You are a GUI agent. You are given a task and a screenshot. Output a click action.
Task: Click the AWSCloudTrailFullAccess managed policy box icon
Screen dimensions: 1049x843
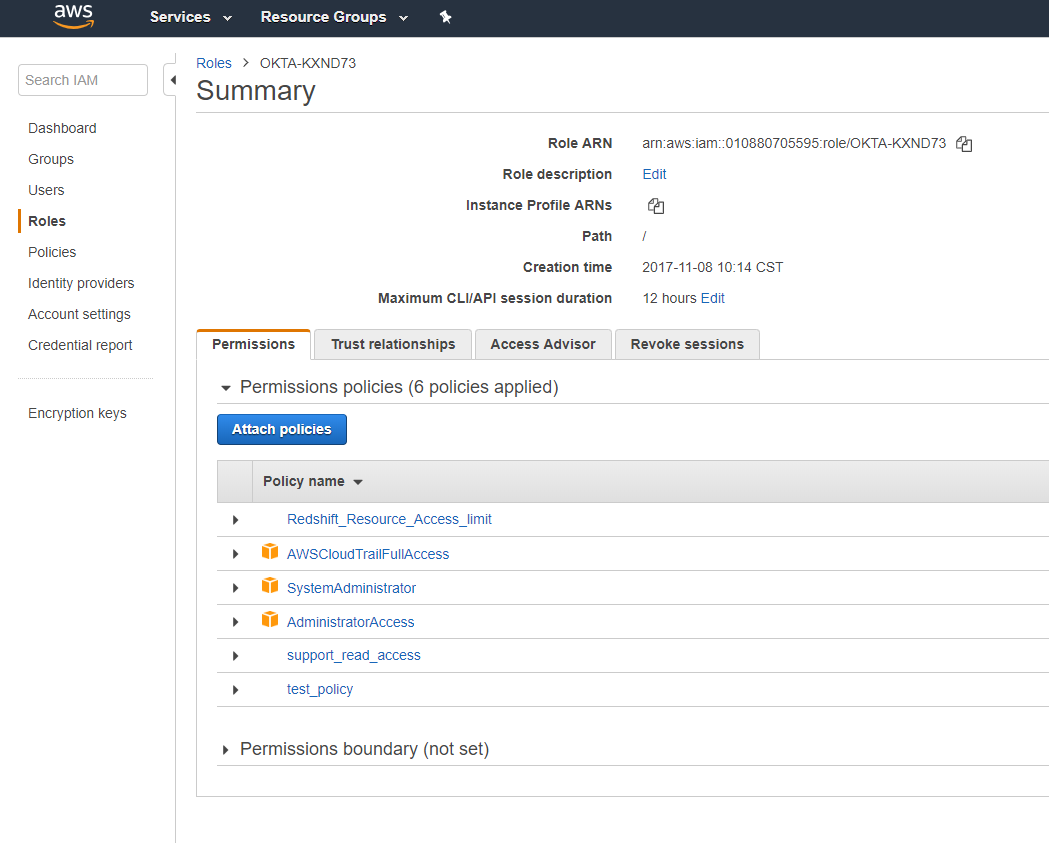click(x=270, y=552)
